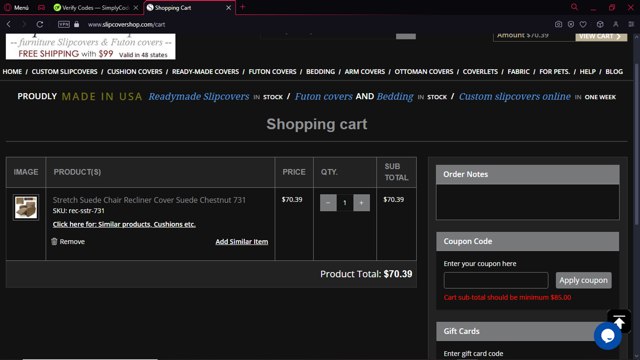The height and width of the screenshot is (360, 640).
Task: Open FOR PETS menu item
Action: 554,71
